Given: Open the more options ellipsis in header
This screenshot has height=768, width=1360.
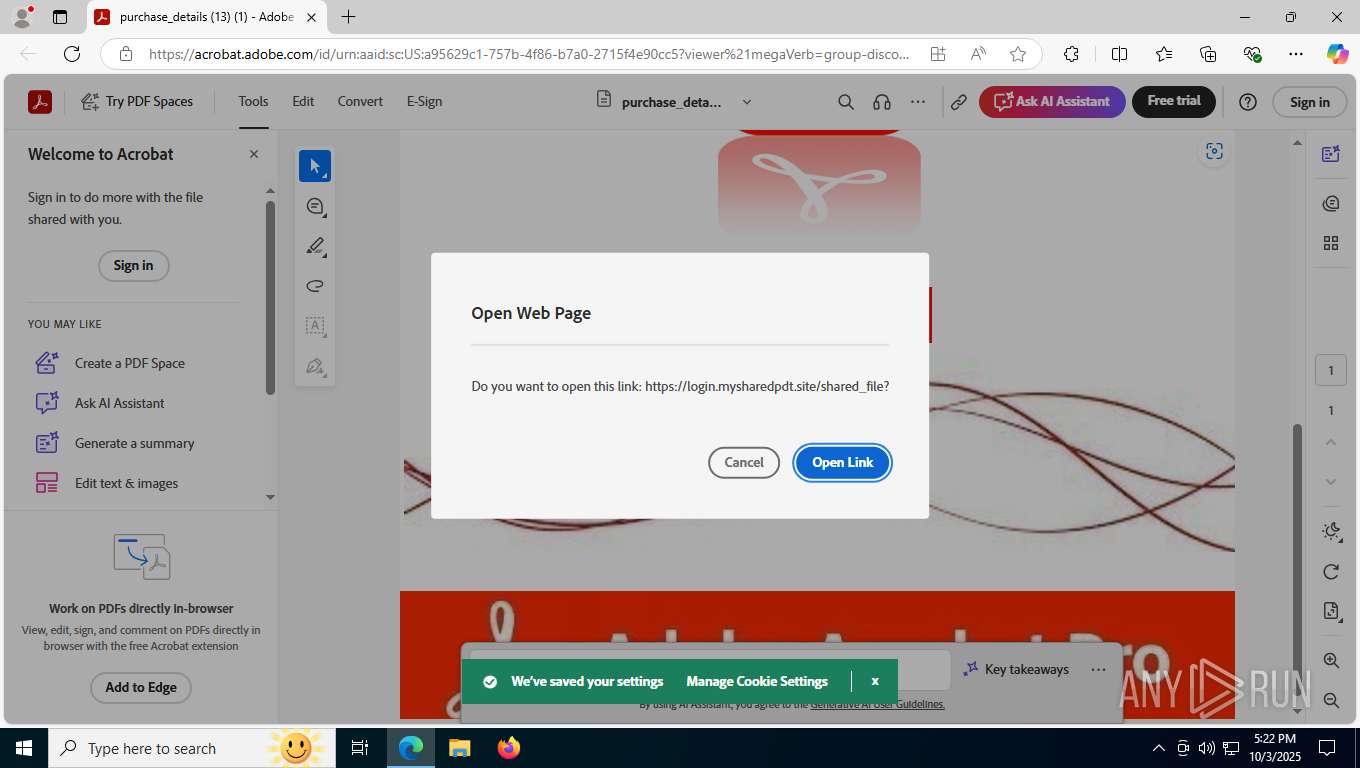Looking at the screenshot, I should [918, 102].
